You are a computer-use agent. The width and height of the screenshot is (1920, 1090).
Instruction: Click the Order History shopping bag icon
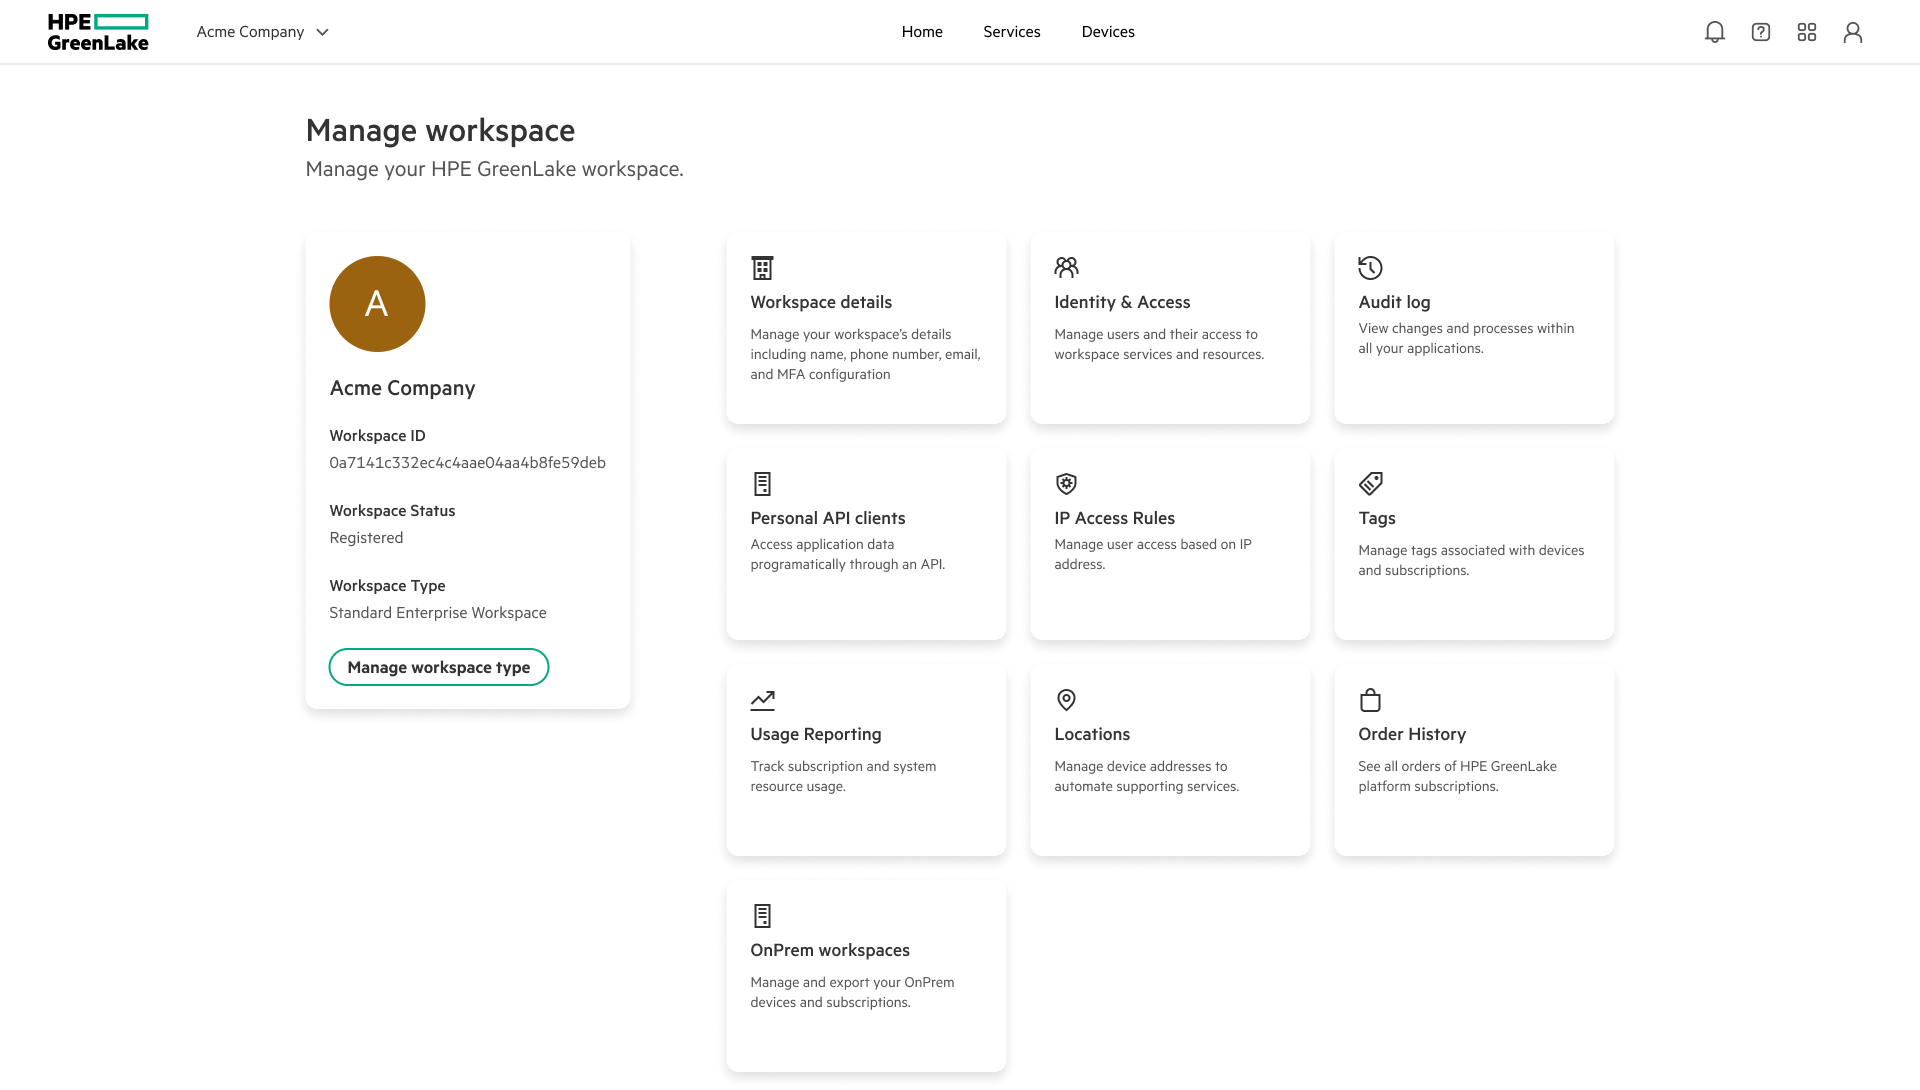pos(1370,700)
